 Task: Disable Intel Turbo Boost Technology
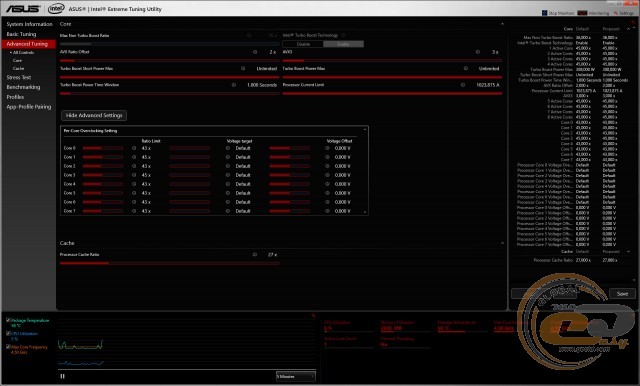[303, 44]
